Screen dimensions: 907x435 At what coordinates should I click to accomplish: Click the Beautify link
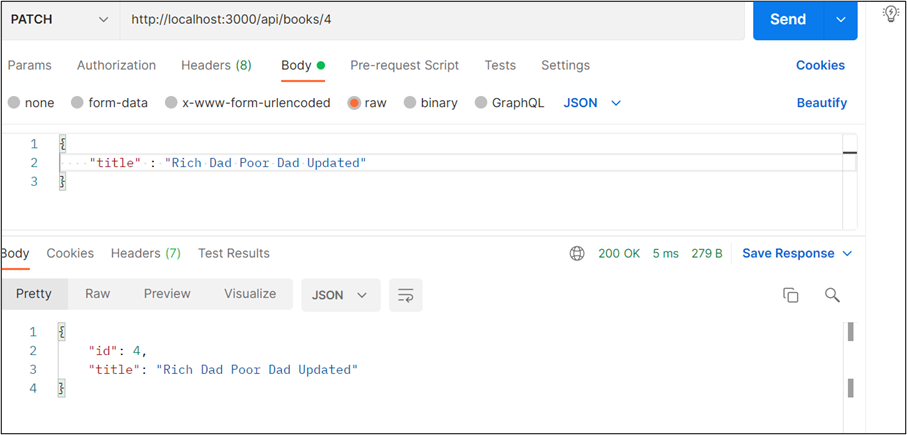tap(821, 103)
